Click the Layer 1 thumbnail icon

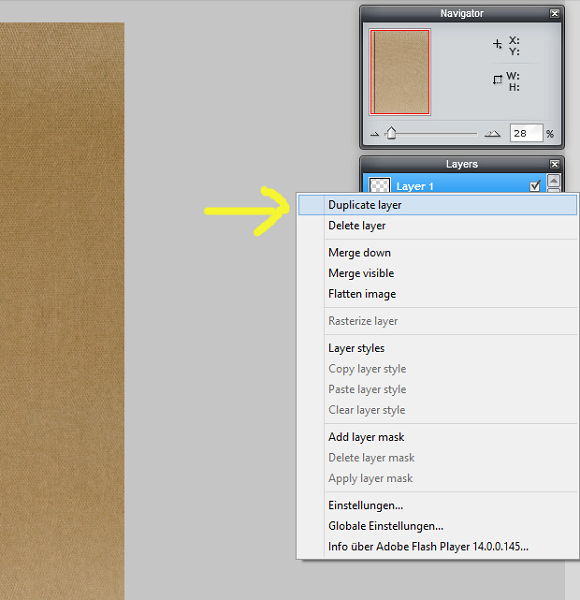(x=380, y=186)
